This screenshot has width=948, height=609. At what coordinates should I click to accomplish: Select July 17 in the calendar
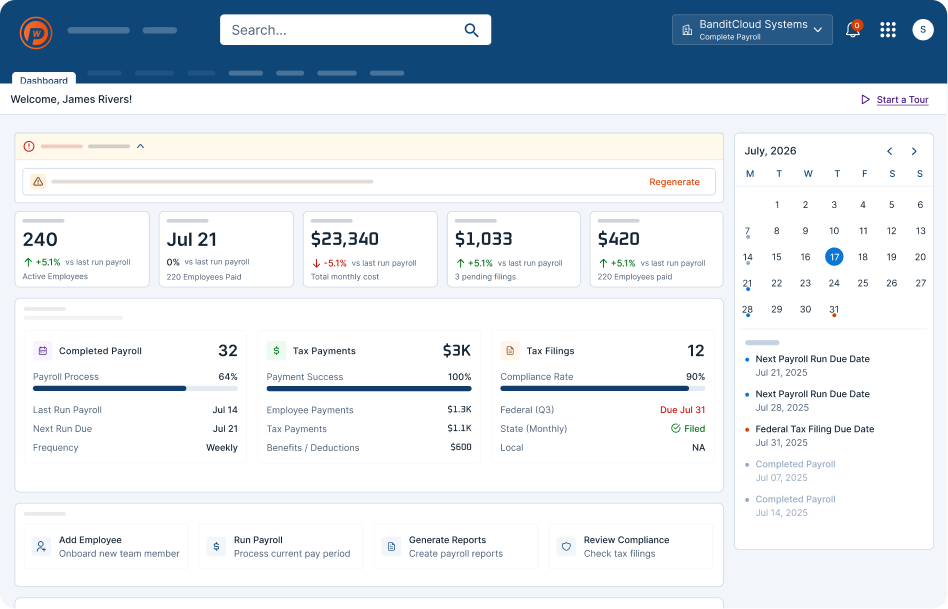point(834,257)
